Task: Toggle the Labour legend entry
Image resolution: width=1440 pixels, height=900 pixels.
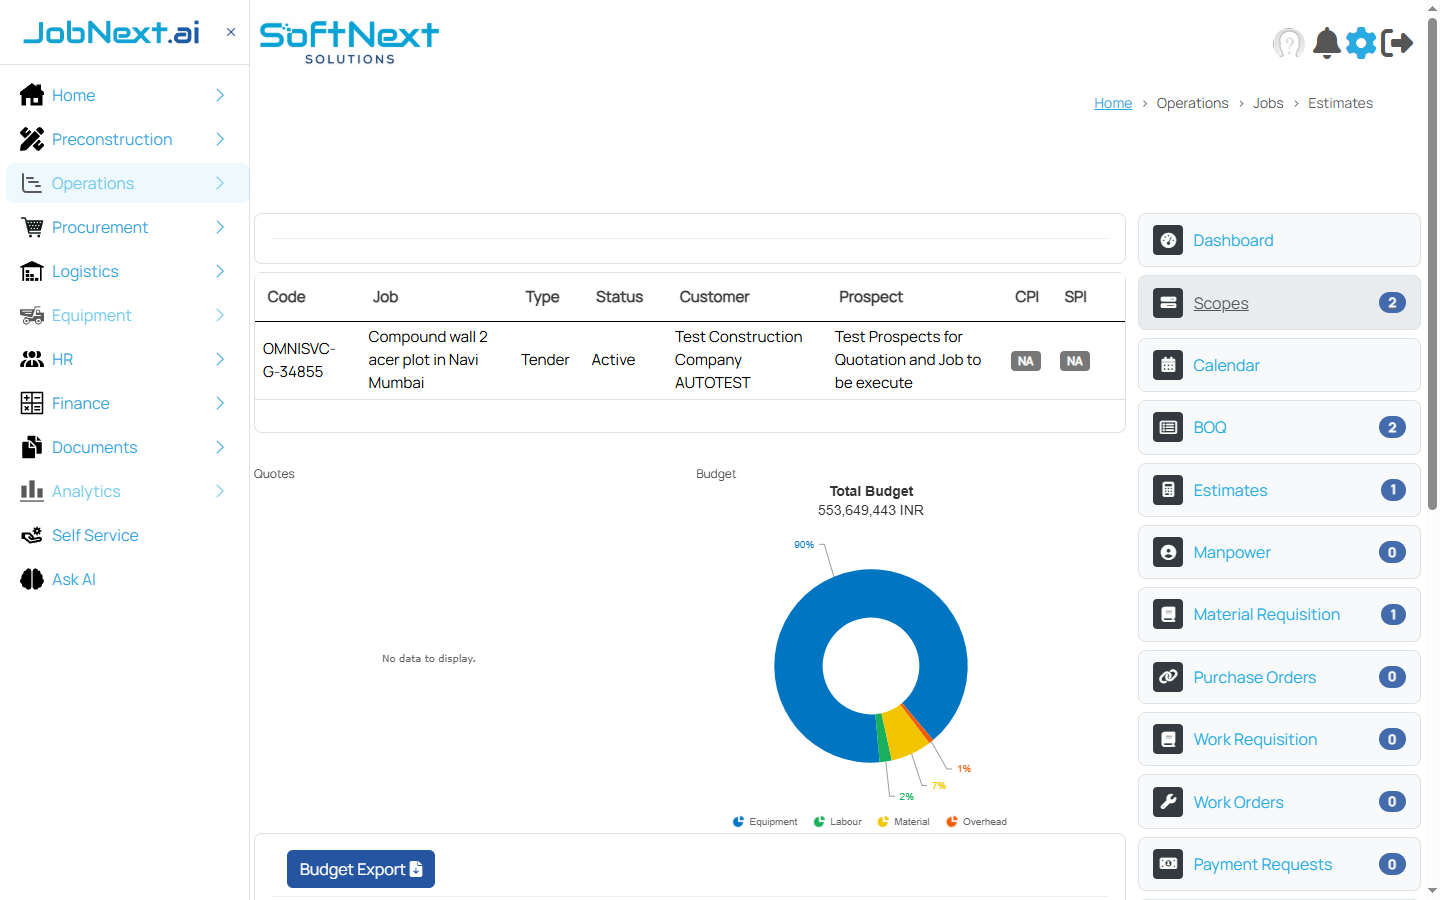Action: pos(837,821)
